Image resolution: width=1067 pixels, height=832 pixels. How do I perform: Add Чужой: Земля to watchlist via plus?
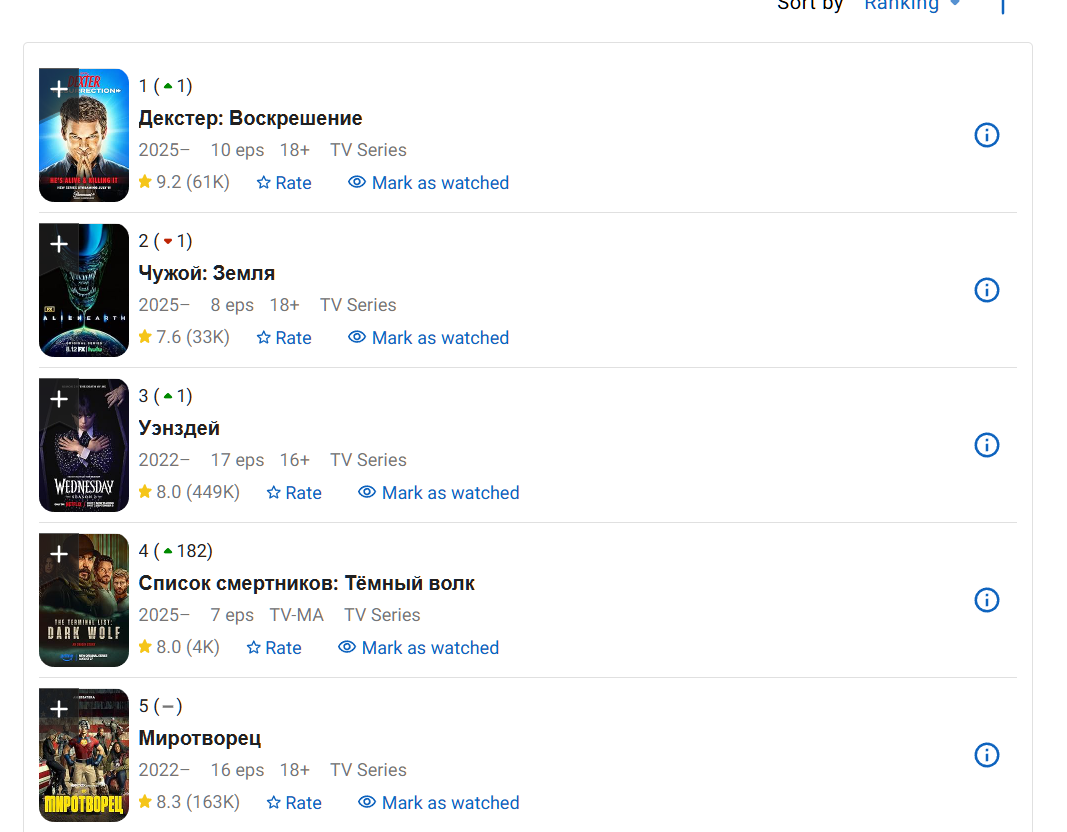point(59,244)
